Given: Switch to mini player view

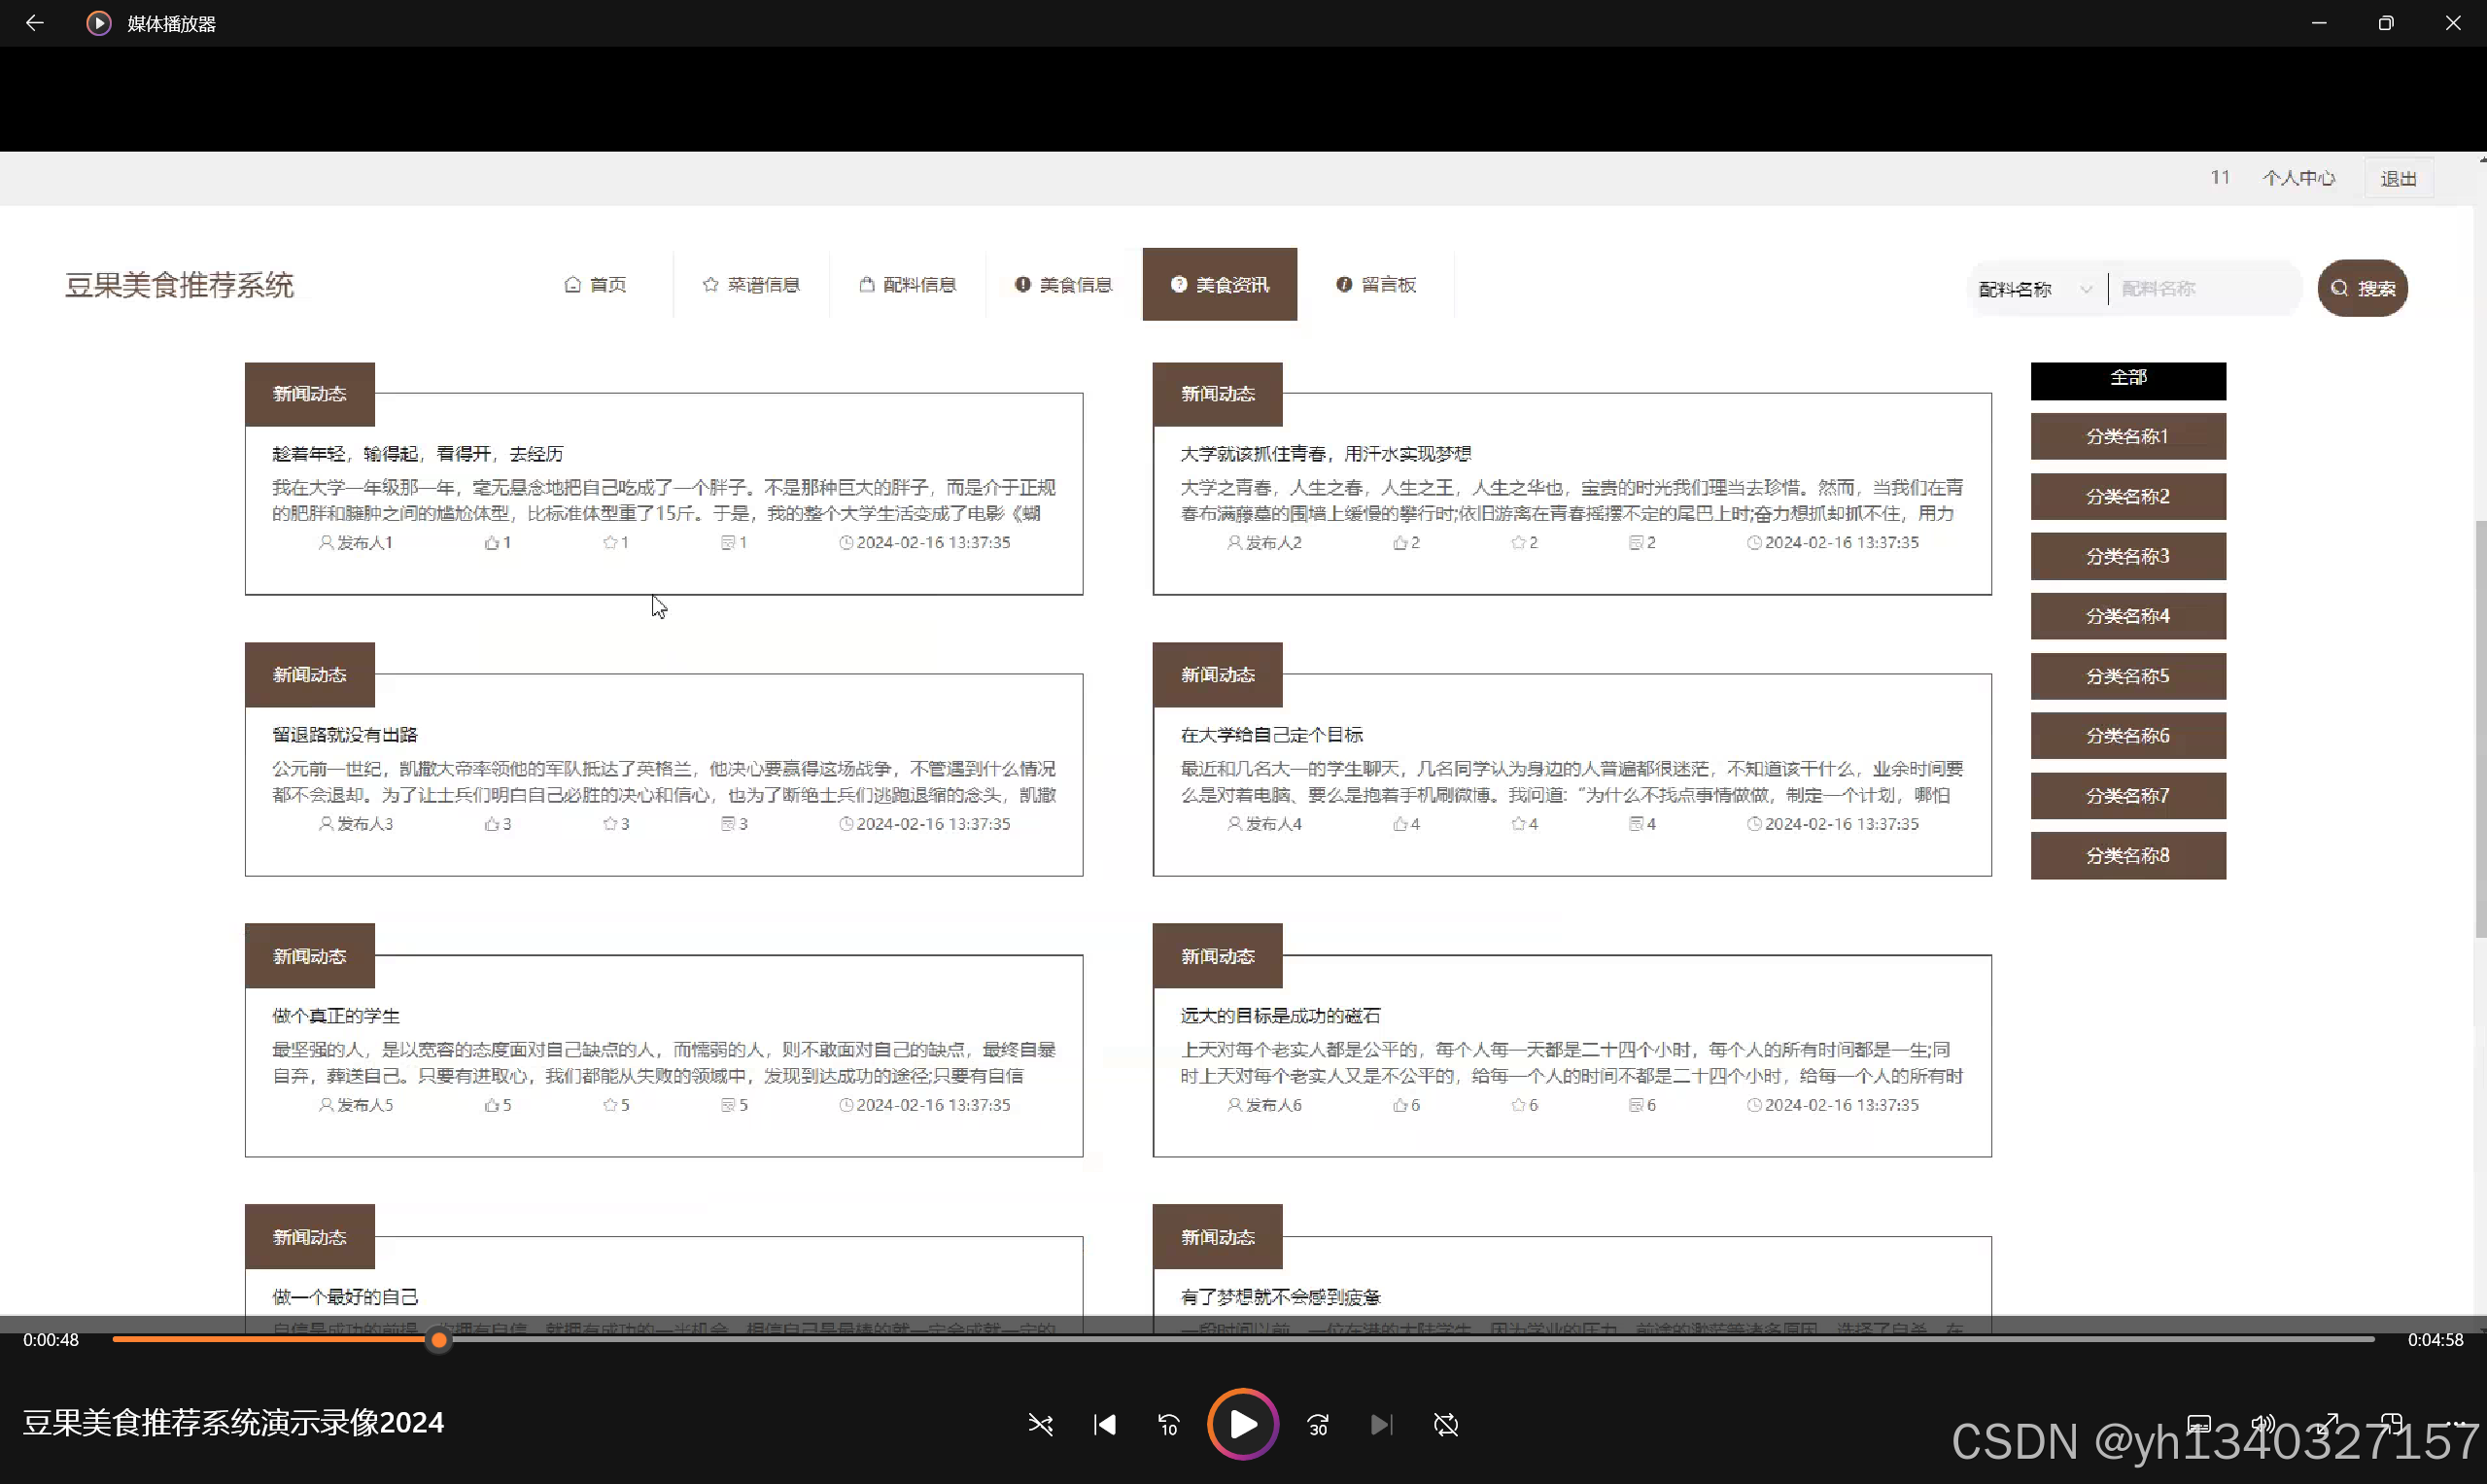Looking at the screenshot, I should pos(2392,1424).
